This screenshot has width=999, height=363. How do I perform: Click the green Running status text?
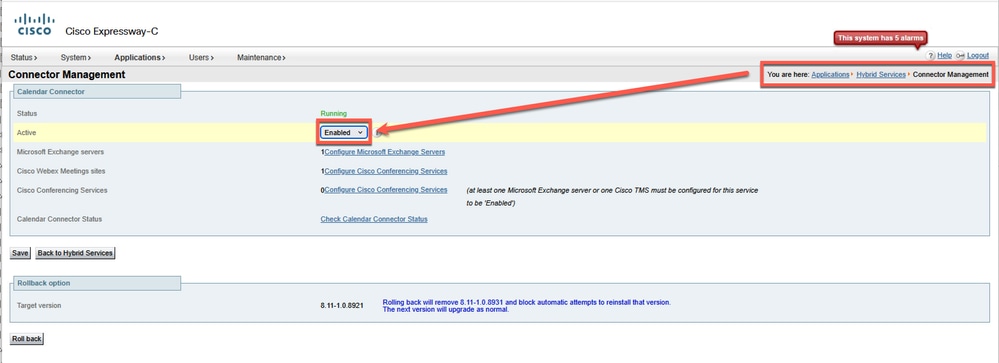point(334,113)
